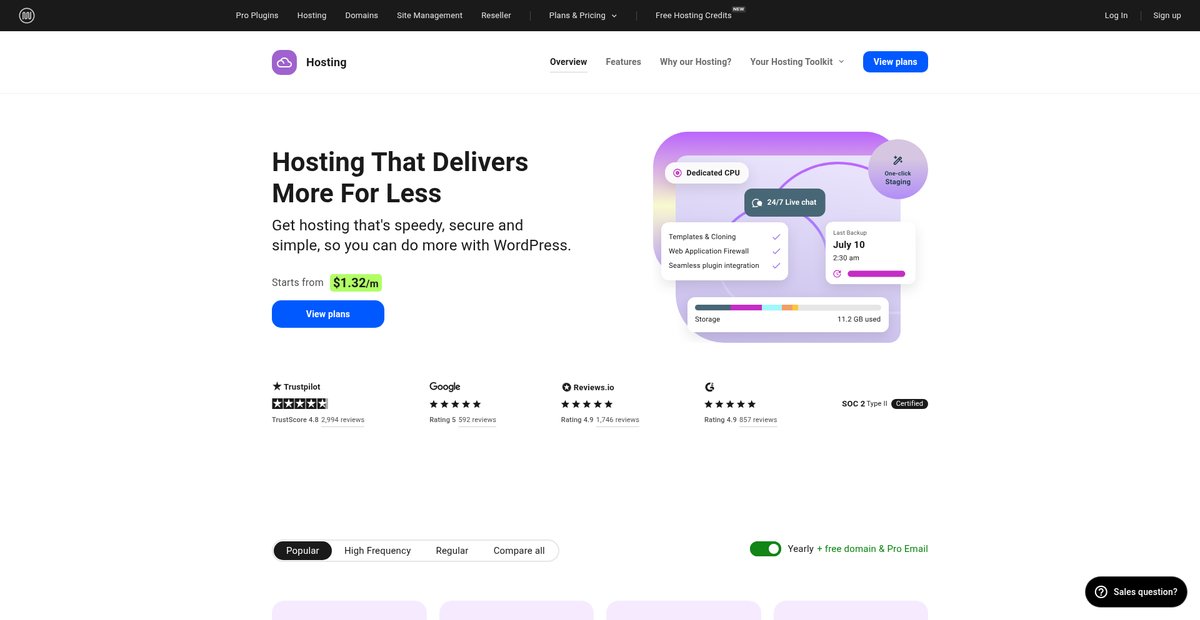Screen dimensions: 1200x620
Task: Click the Trustpilot star rating boxes
Action: [300, 404]
